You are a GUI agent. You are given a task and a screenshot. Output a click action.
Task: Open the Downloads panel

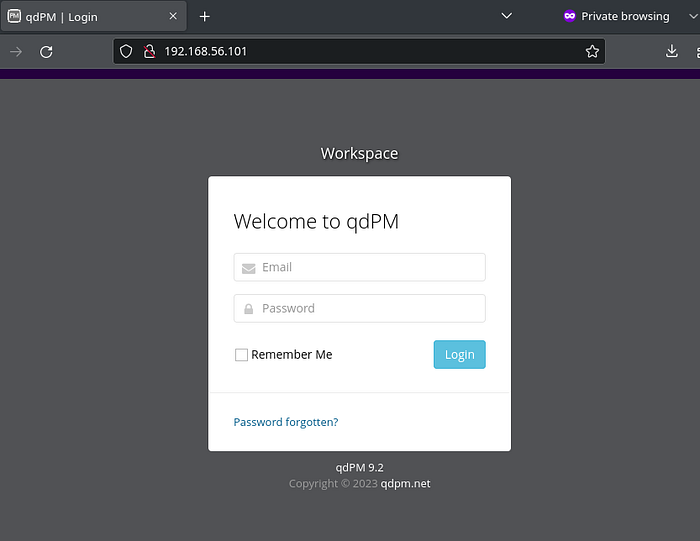point(672,51)
